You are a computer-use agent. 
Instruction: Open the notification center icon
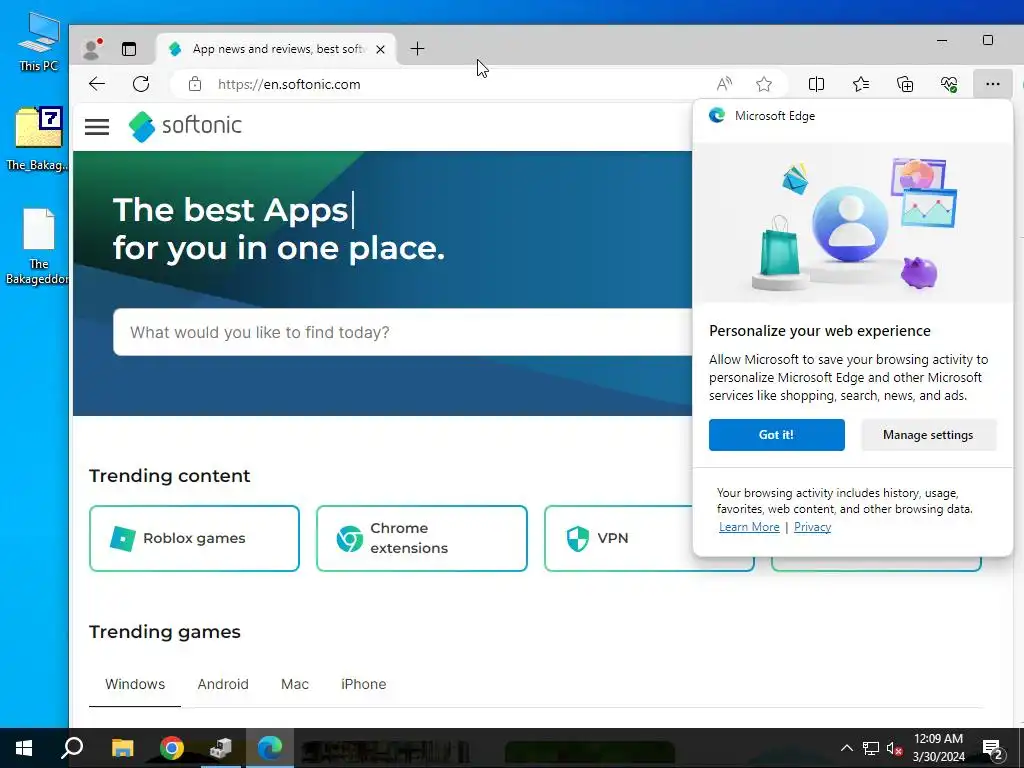coord(993,749)
